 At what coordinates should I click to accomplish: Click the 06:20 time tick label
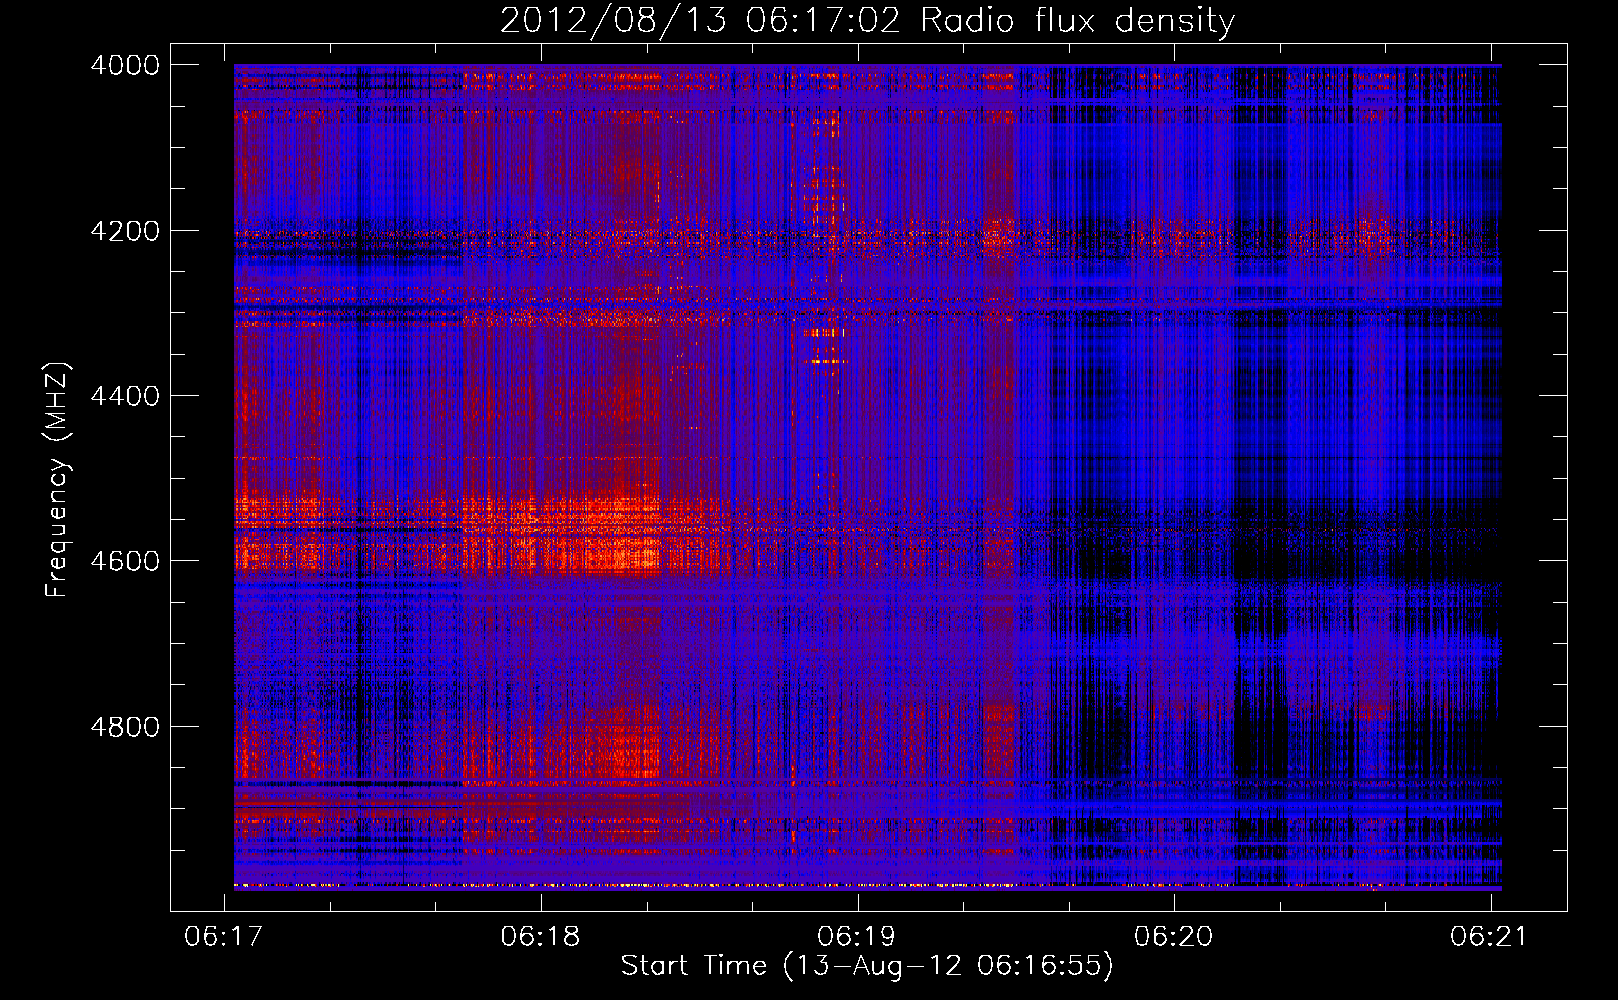(1173, 936)
